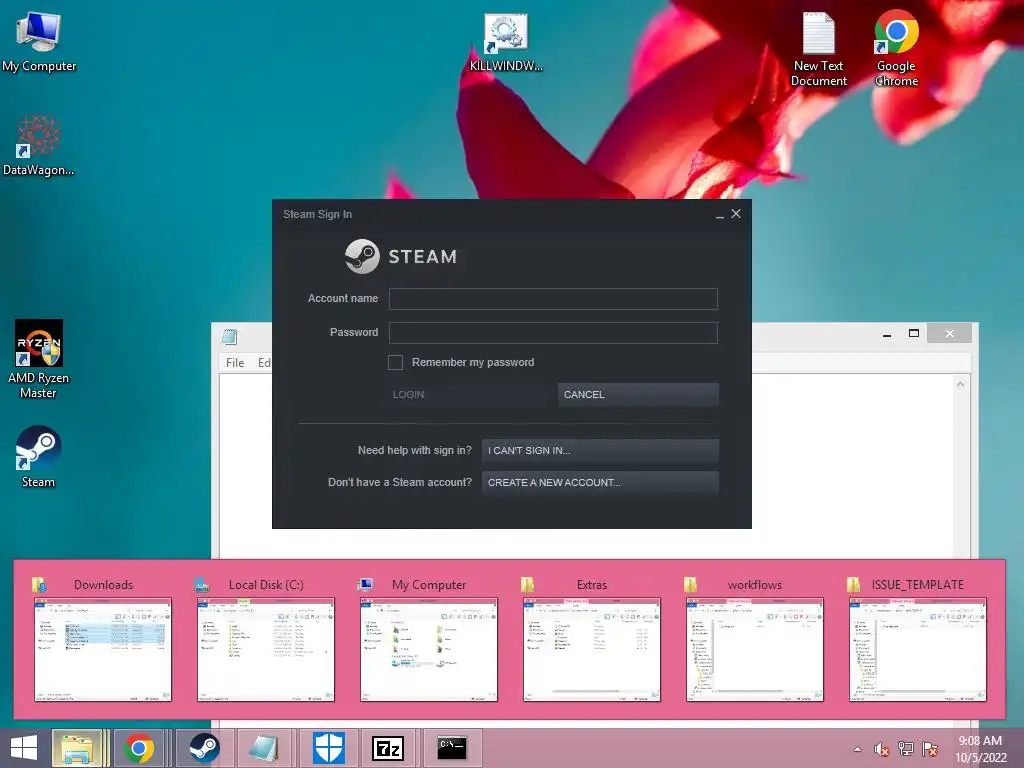1024x768 pixels.
Task: Minimize the Steam Sign In window
Action: (x=720, y=214)
